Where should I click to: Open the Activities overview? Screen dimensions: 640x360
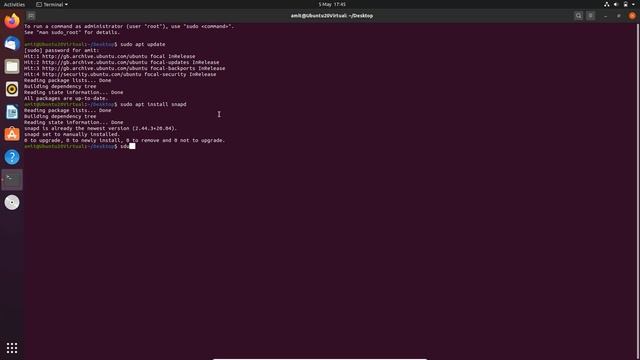pyautogui.click(x=14, y=4)
